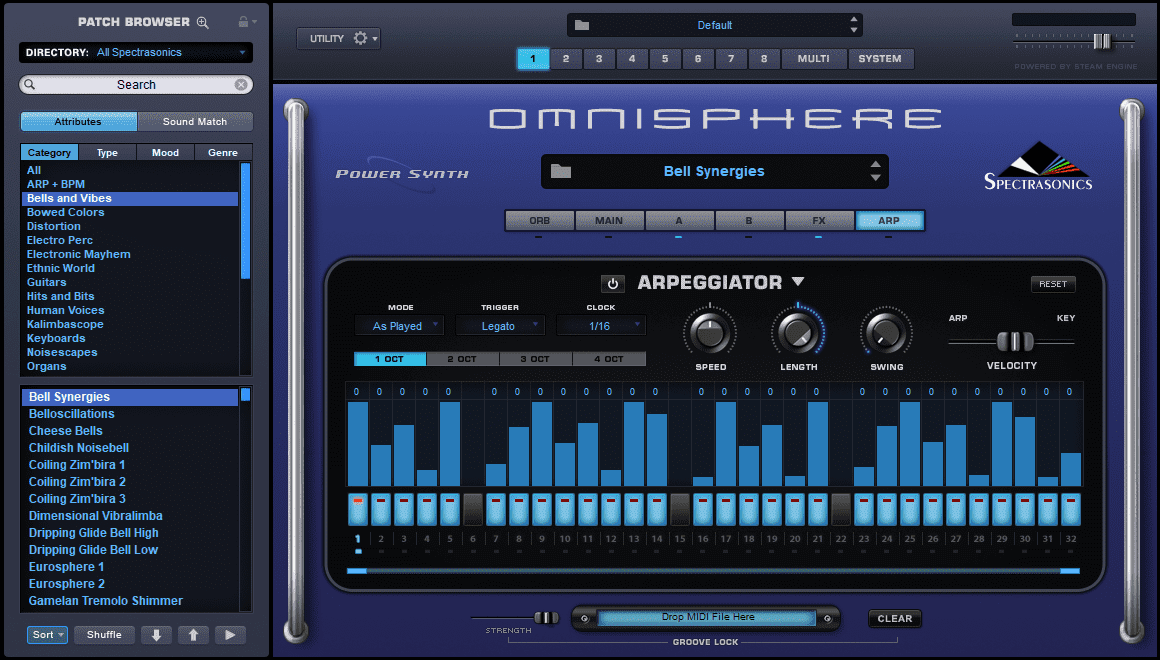Image resolution: width=1160 pixels, height=660 pixels.
Task: Click Bell Synergies patch stepper arrows
Action: (x=875, y=172)
